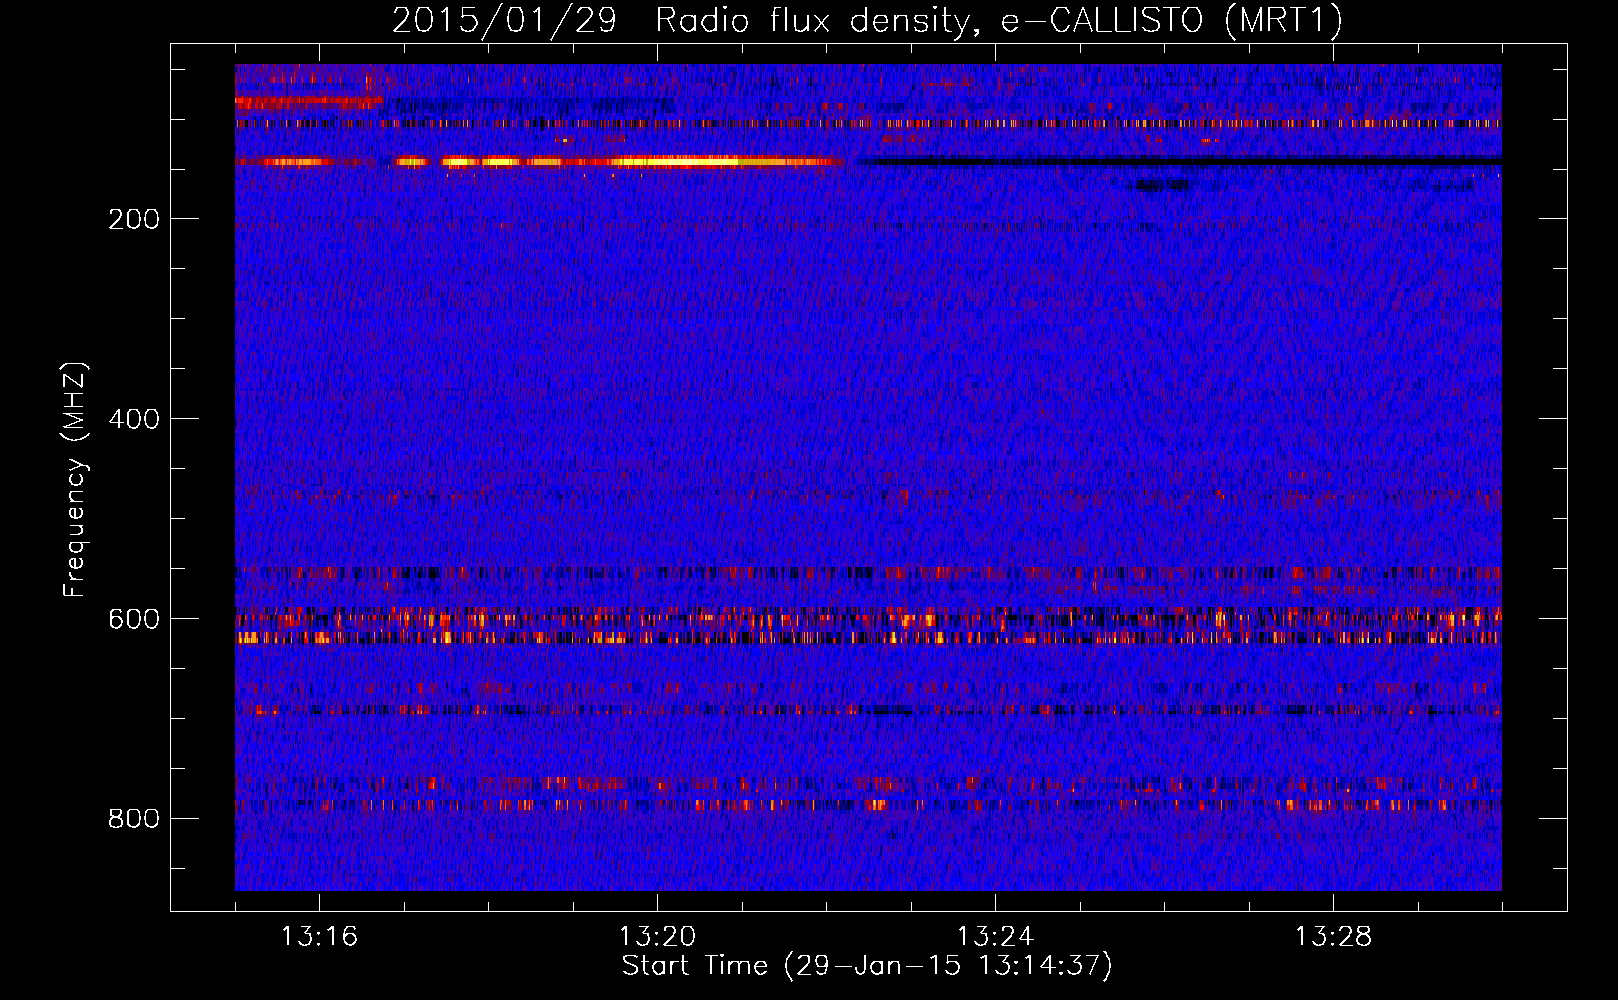This screenshot has height=1000, width=1618.
Task: Click the 13:28 time tick label
Action: click(1333, 937)
